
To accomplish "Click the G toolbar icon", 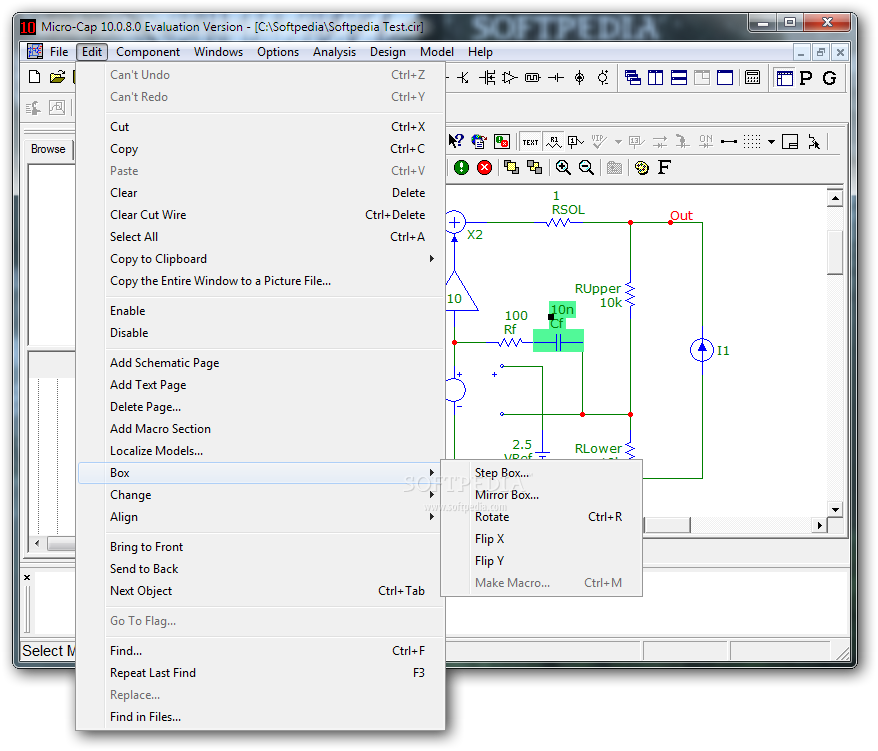I will [x=829, y=78].
